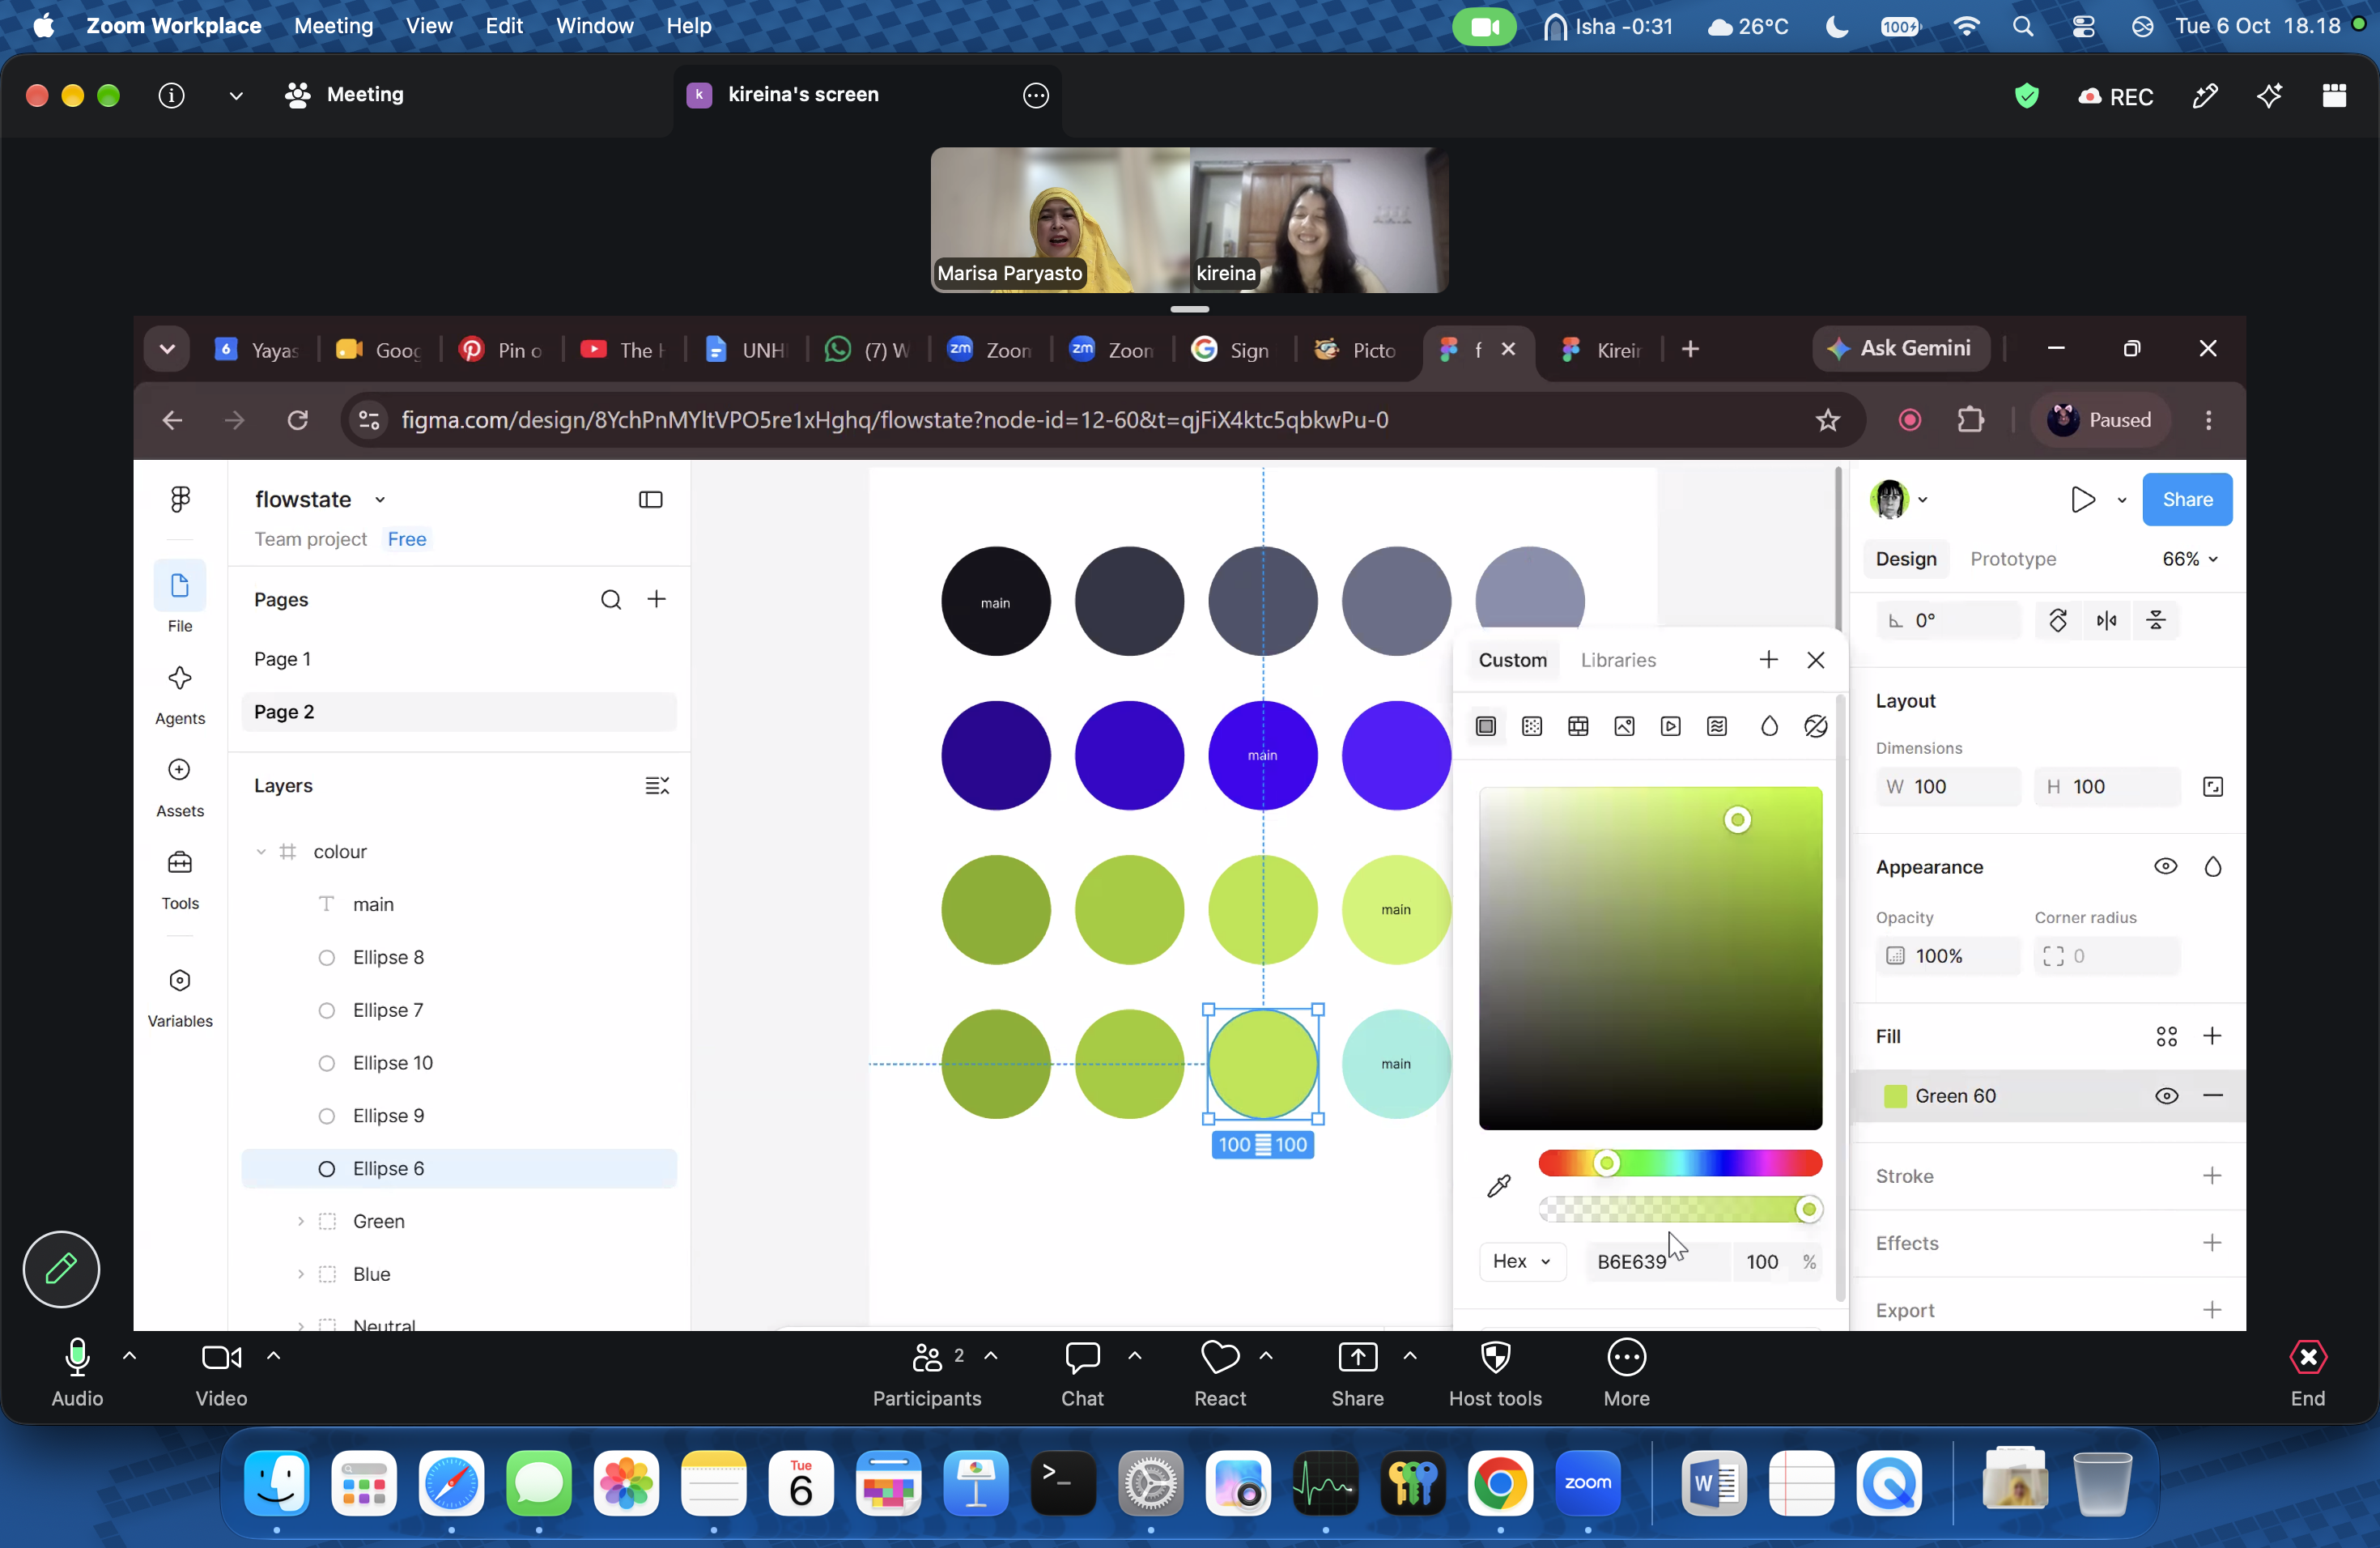
Task: Open the Hex color format dropdown
Action: 1521,1261
